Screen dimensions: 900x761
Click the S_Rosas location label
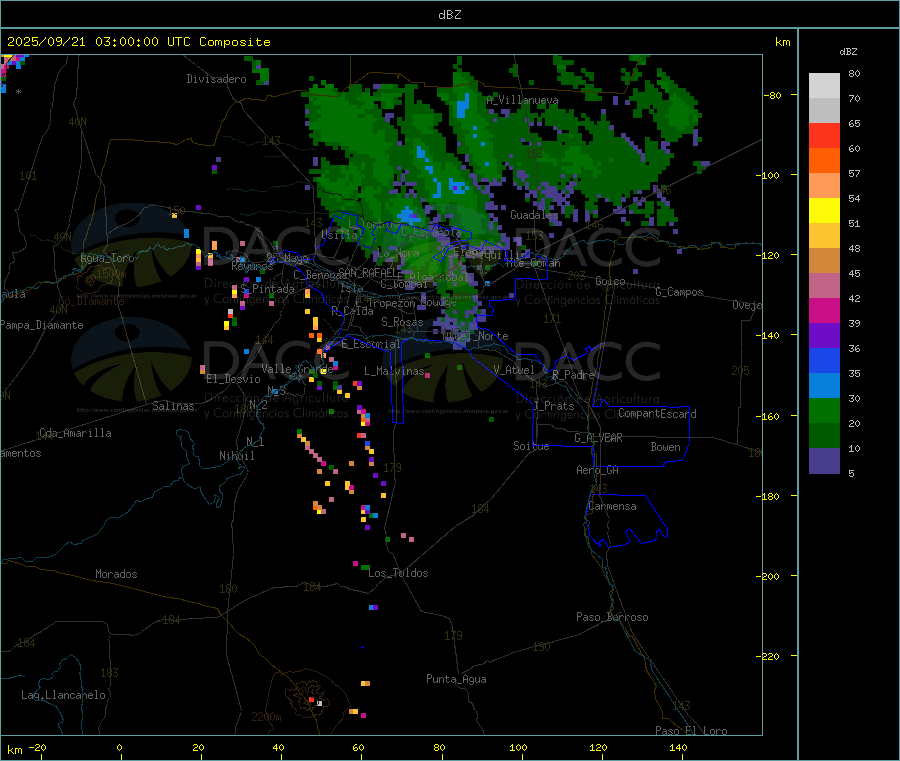pos(402,322)
